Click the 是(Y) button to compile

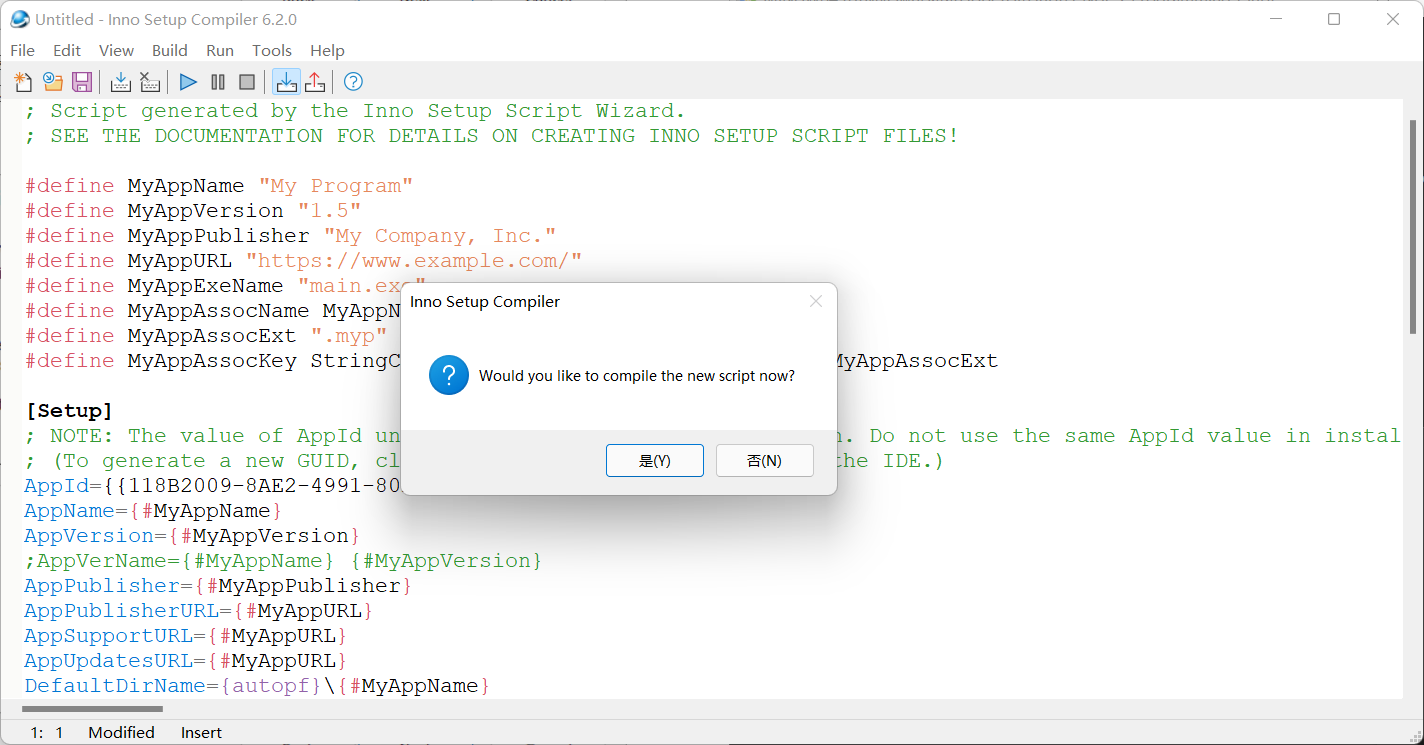click(654, 461)
